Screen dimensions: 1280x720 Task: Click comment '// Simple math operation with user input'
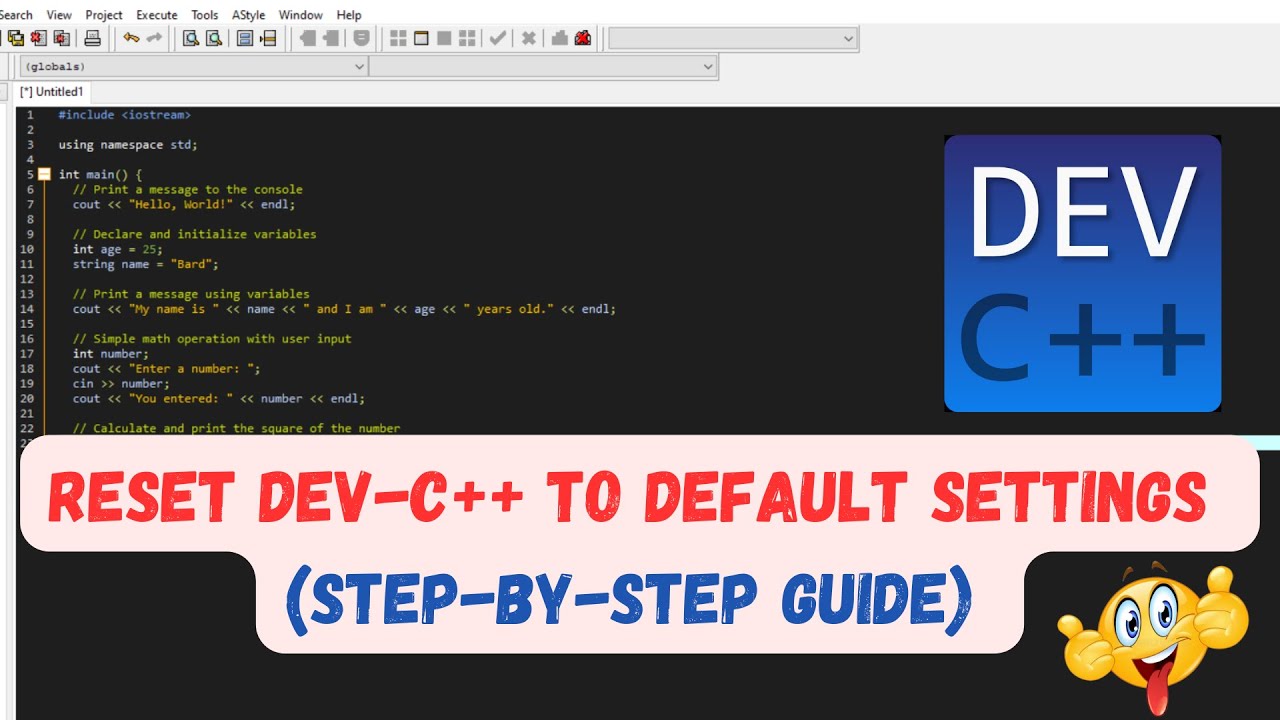(212, 339)
